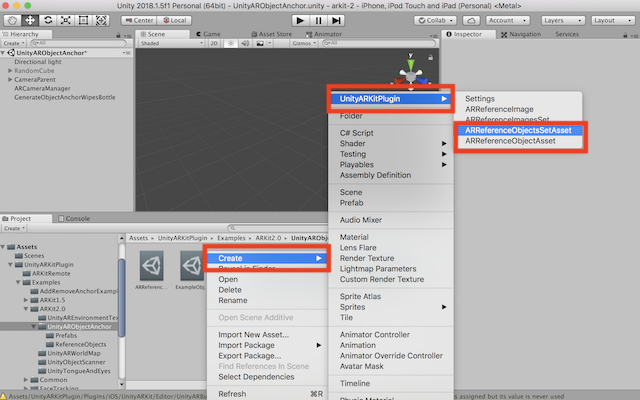Collapse the ARKit2.0 folder
The height and width of the screenshot is (400, 640).
(26, 309)
